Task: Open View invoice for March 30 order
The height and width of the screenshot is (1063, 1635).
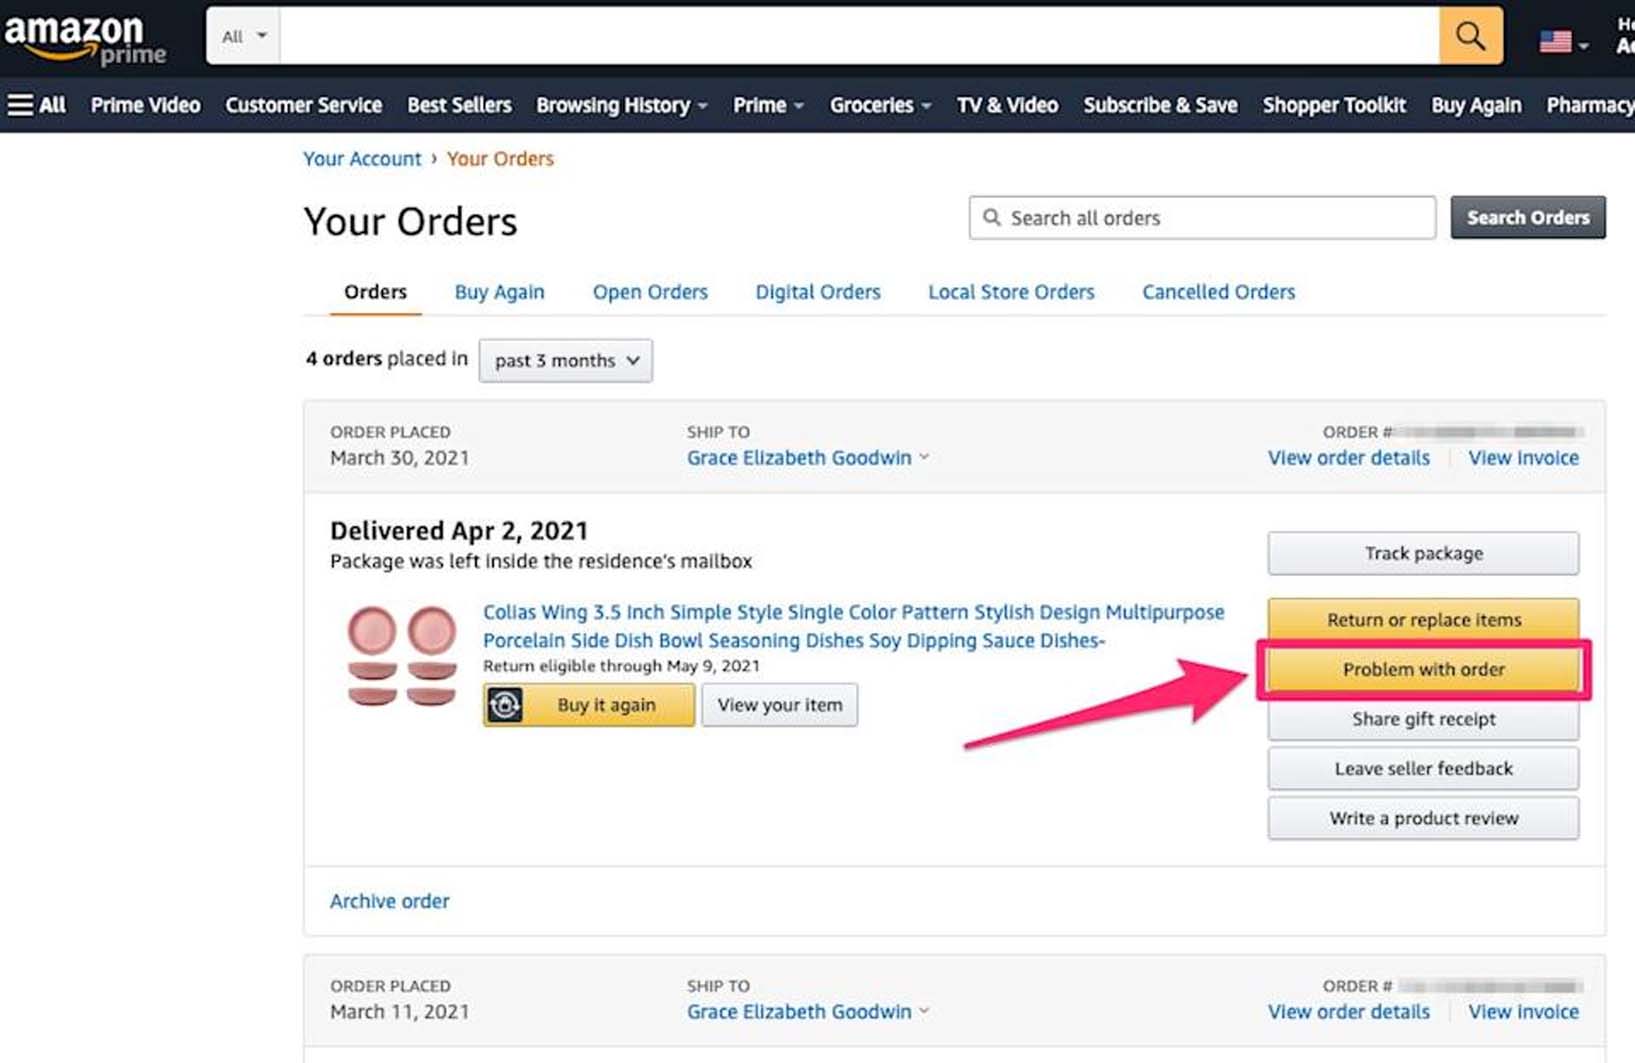Action: [1523, 458]
